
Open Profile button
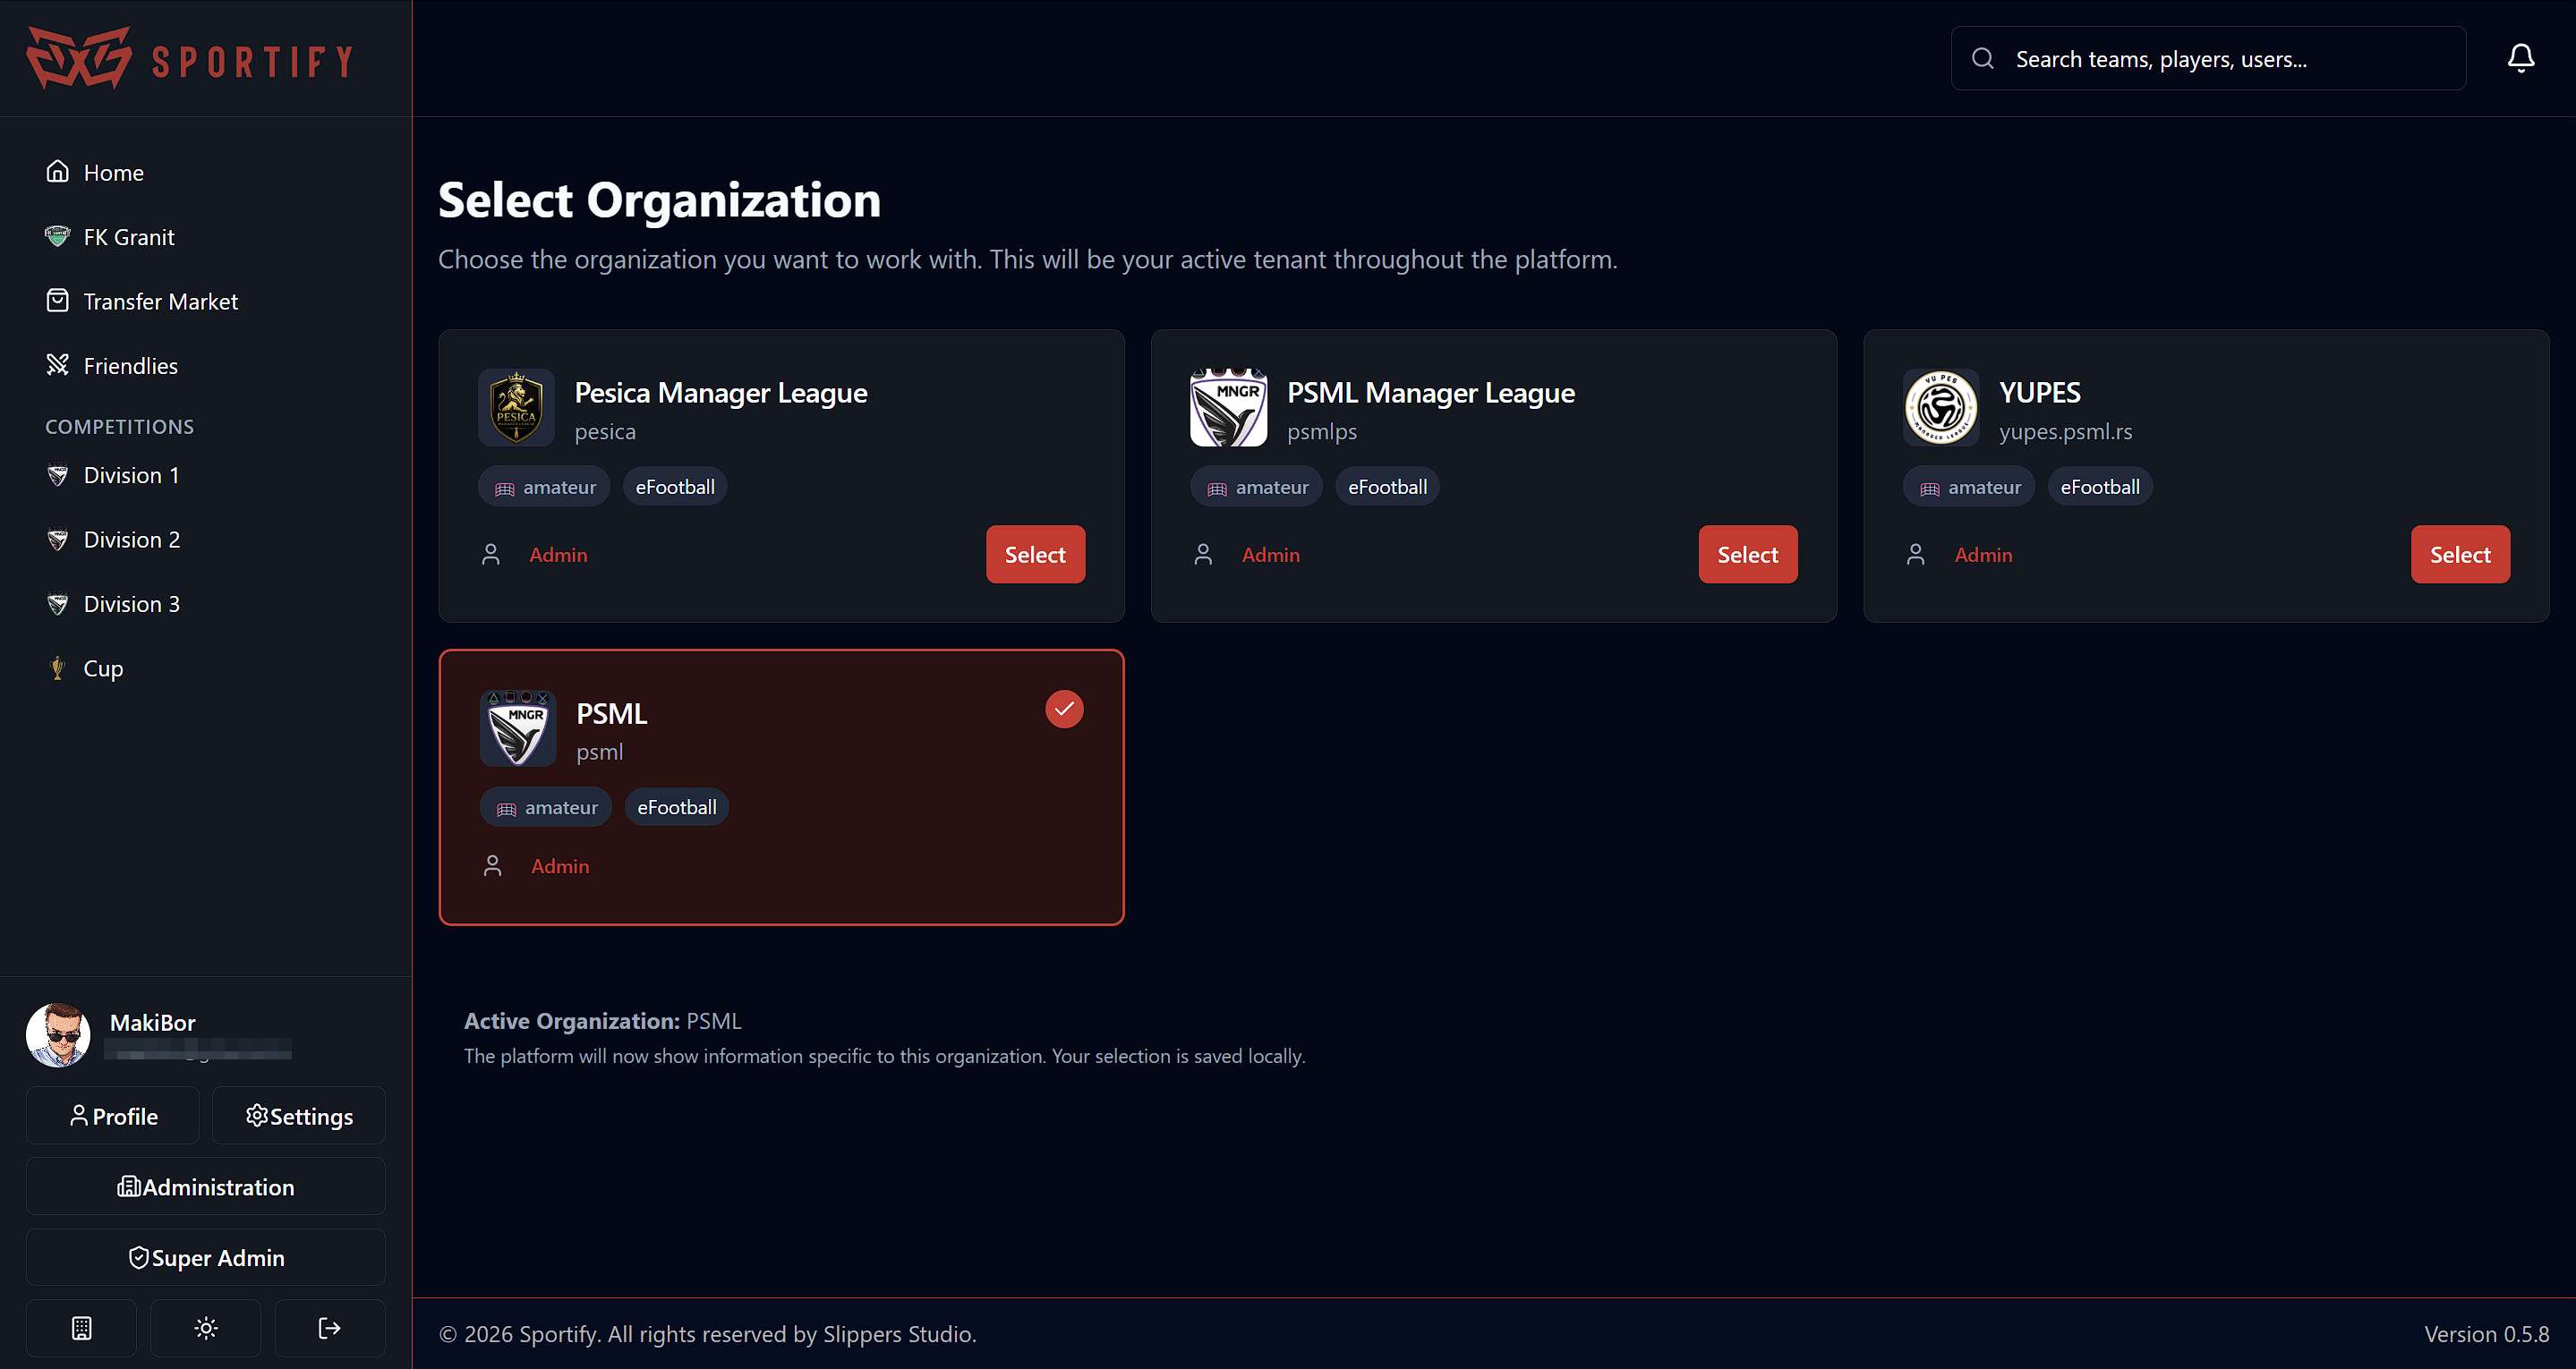click(112, 1116)
